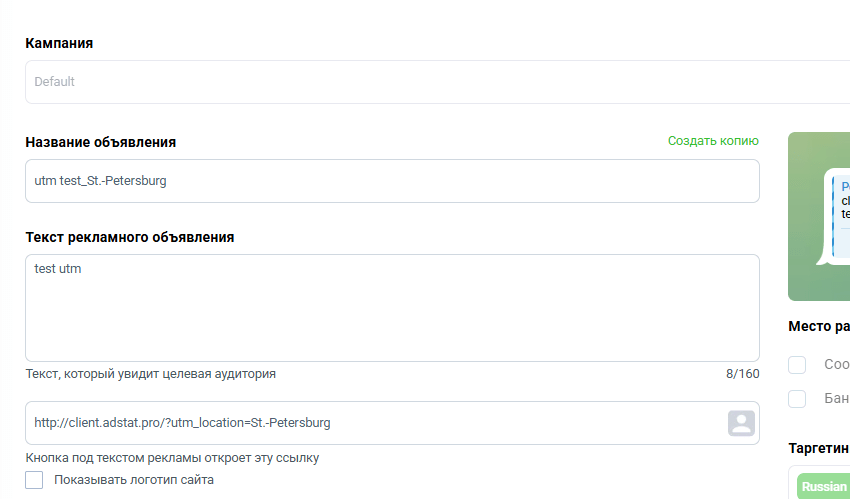This screenshot has height=499, width=850.
Task: Tick the checkbox beside the 'Соо' placement option
Action: 797,365
